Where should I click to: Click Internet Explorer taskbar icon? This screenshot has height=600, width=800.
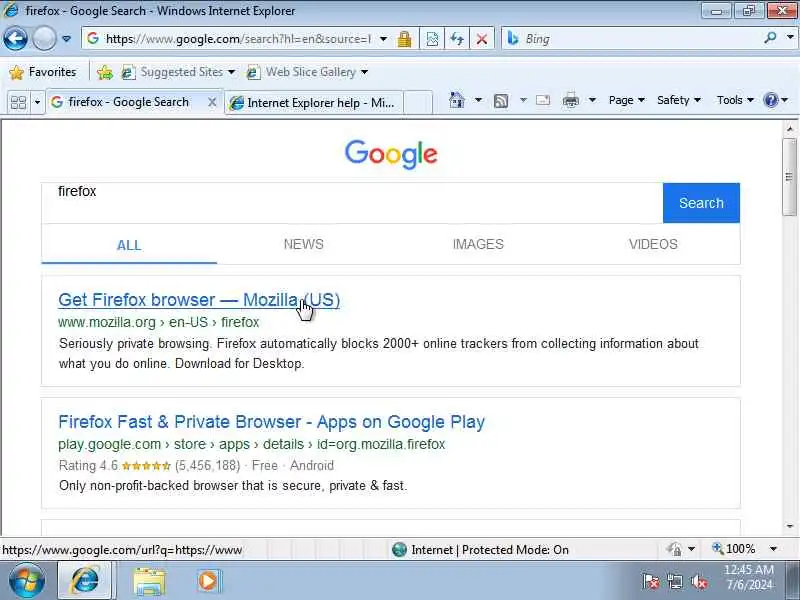pos(85,581)
